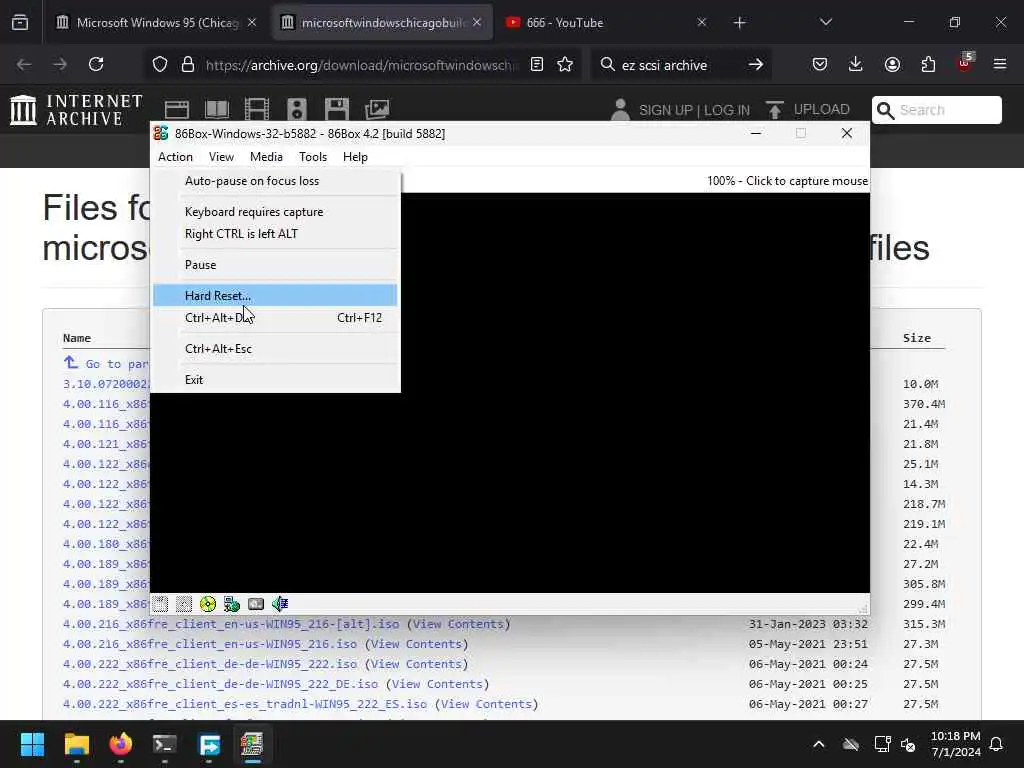Click the CD-ROM drive icon in 86Box status bar

click(x=208, y=604)
